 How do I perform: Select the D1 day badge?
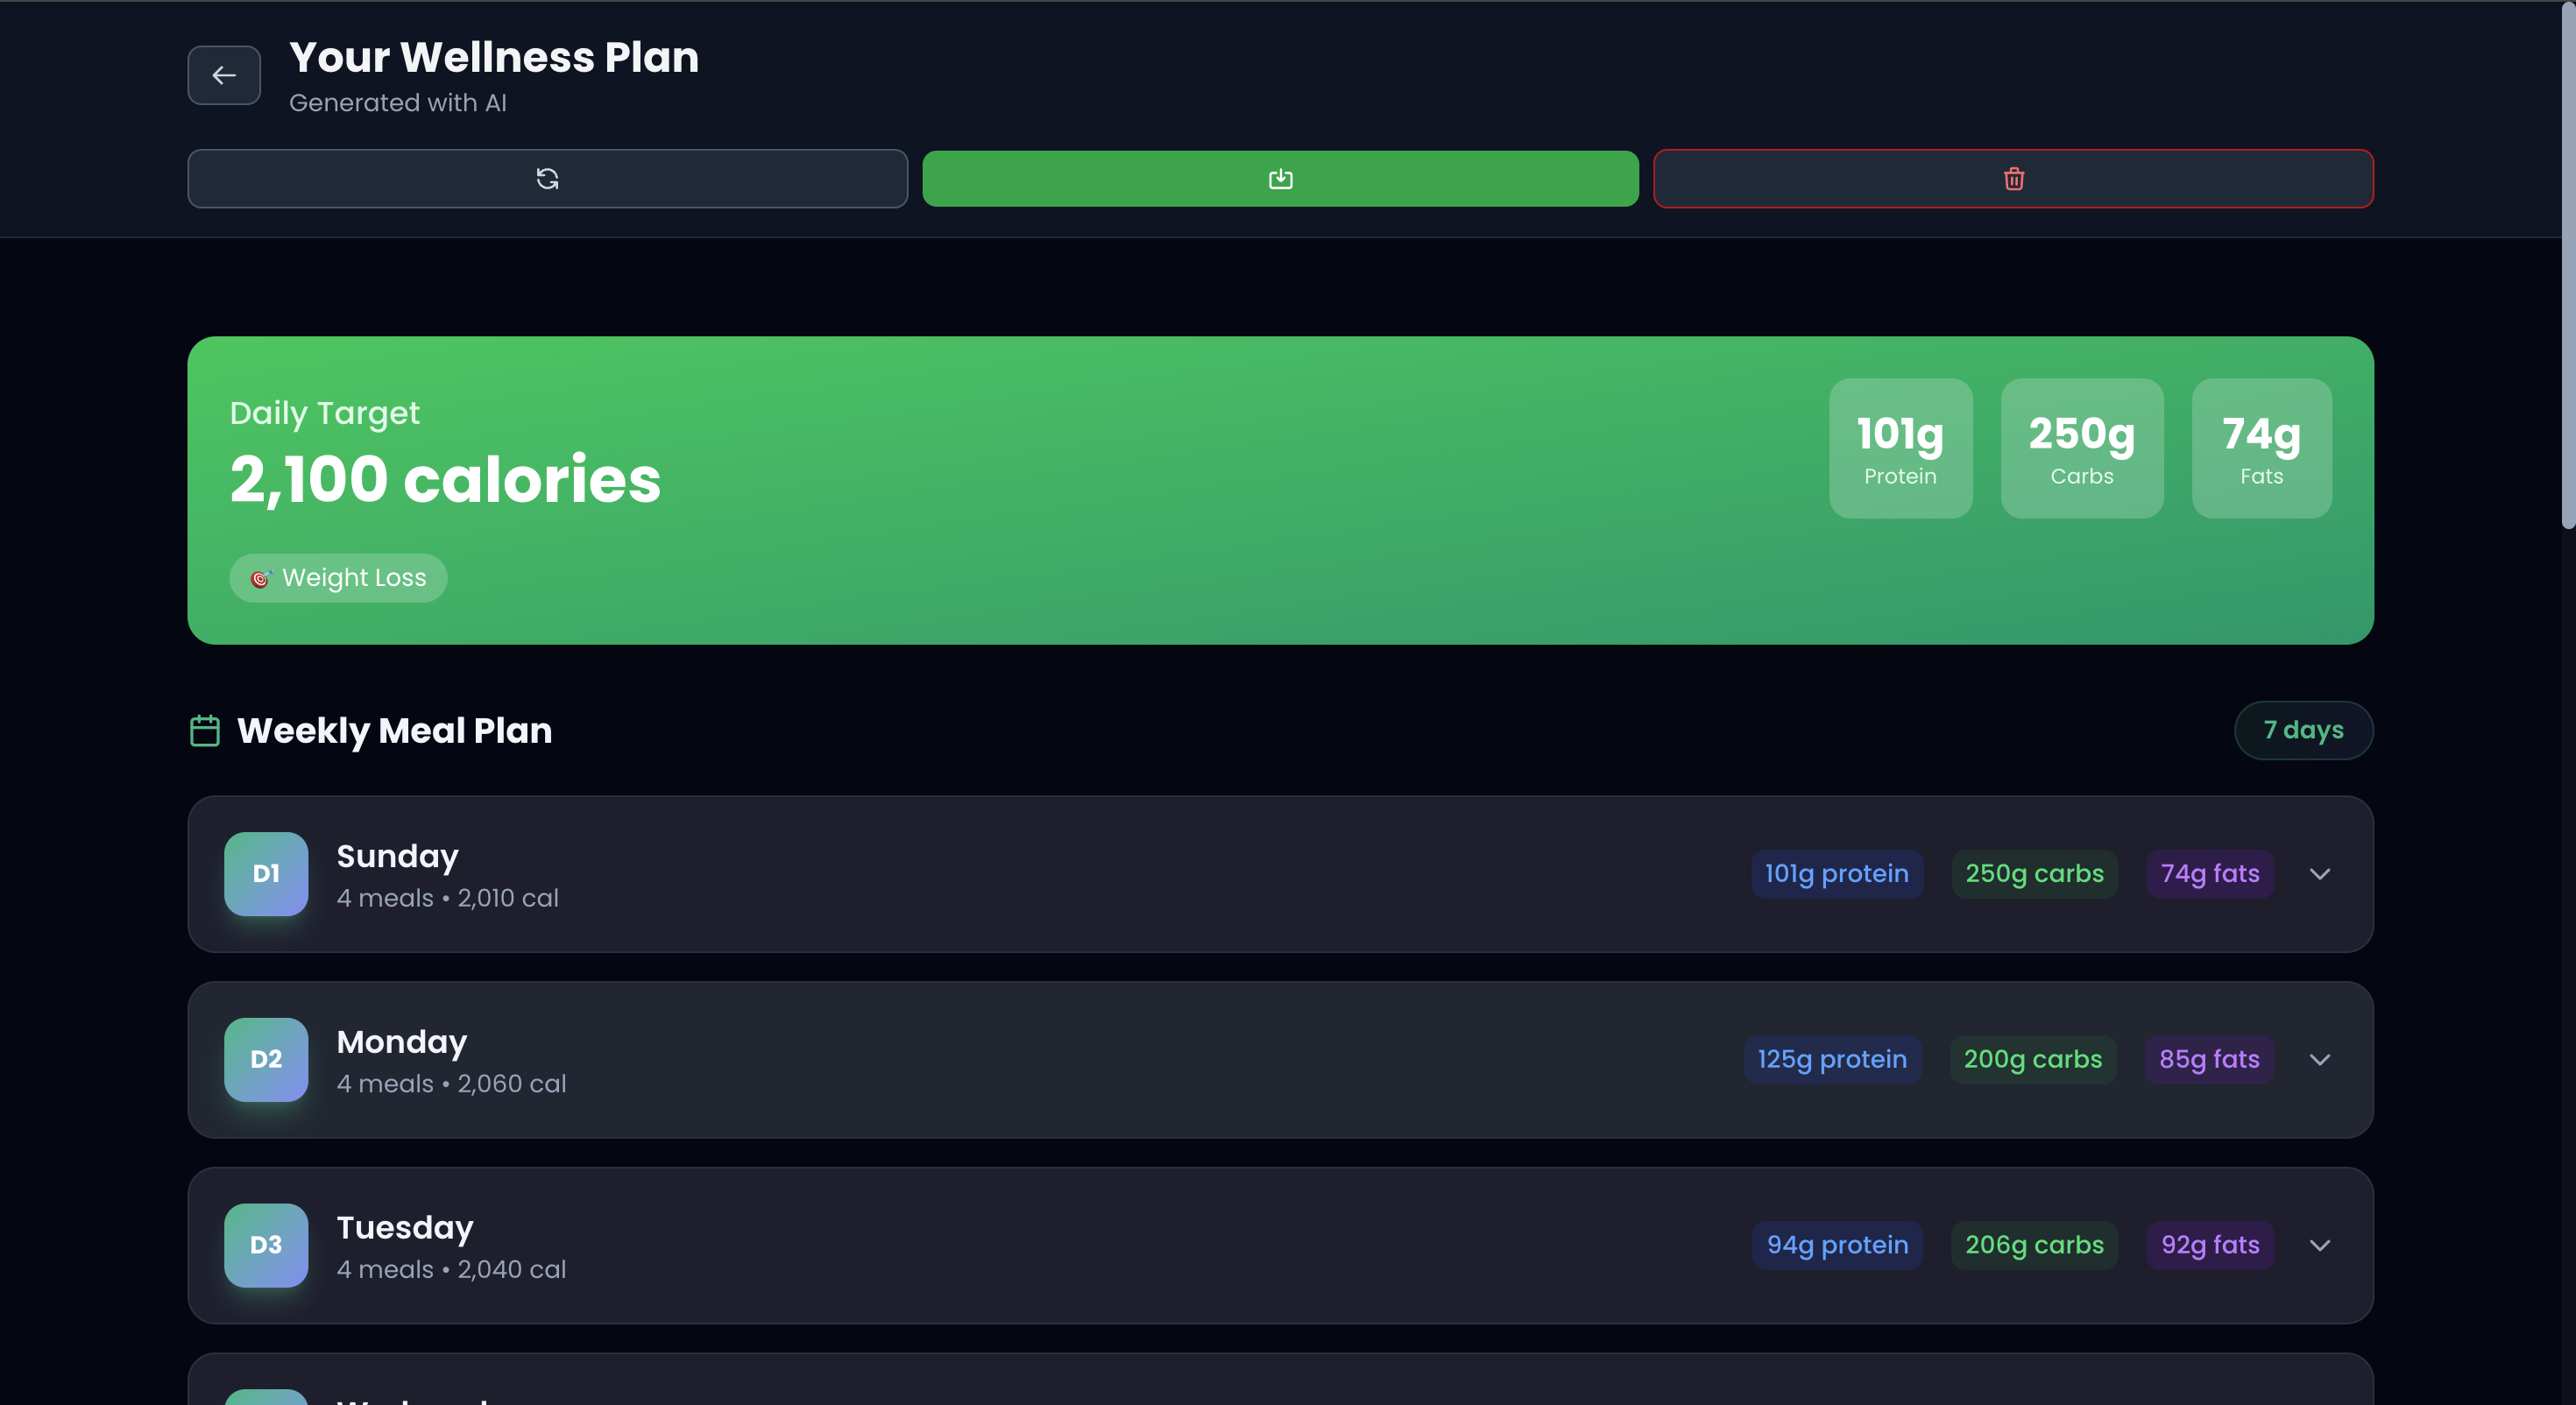(266, 874)
